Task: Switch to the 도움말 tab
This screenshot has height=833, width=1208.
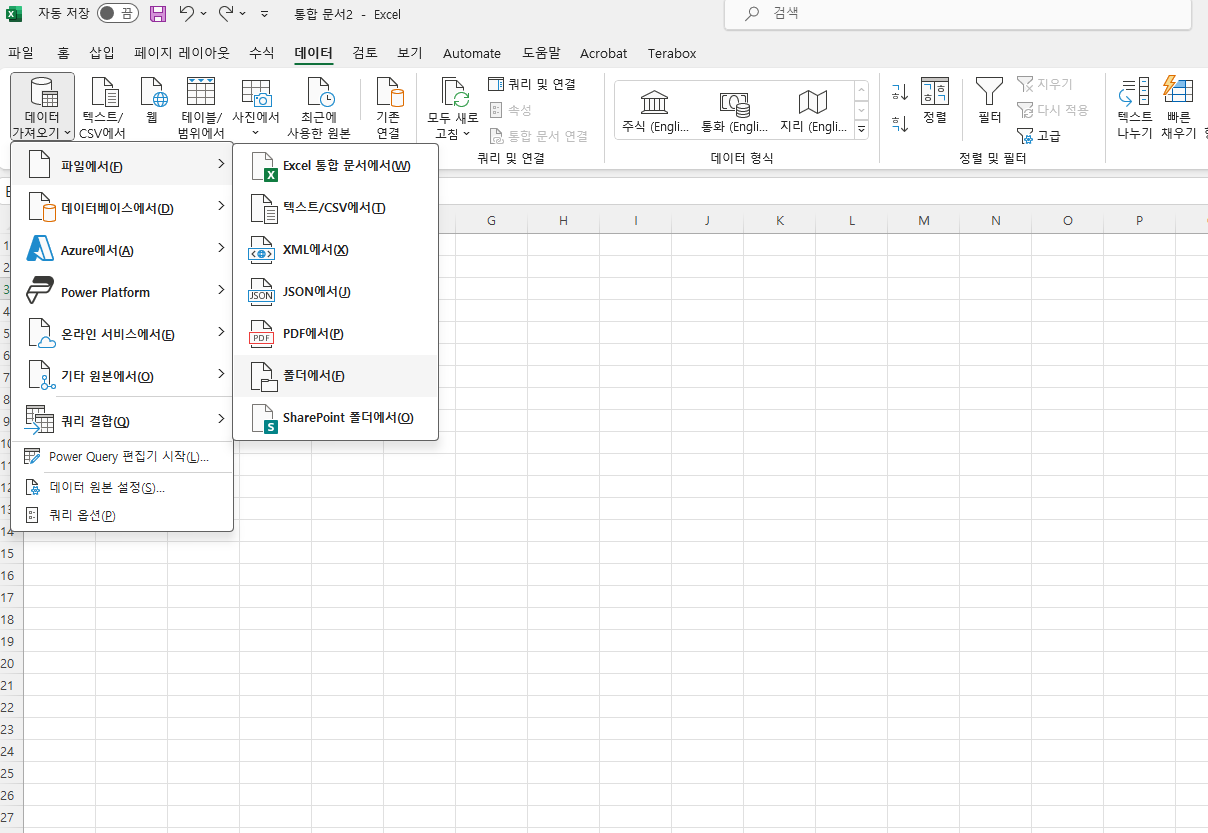Action: 541,53
